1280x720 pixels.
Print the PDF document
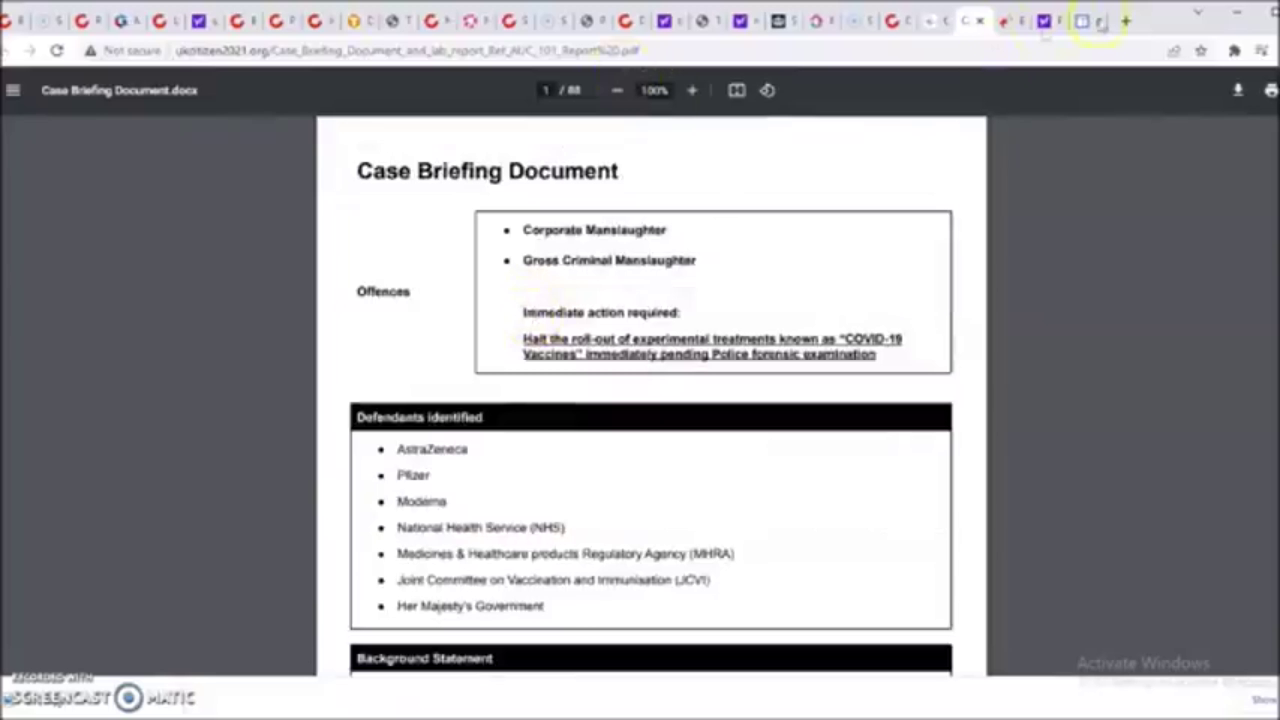pos(1270,90)
